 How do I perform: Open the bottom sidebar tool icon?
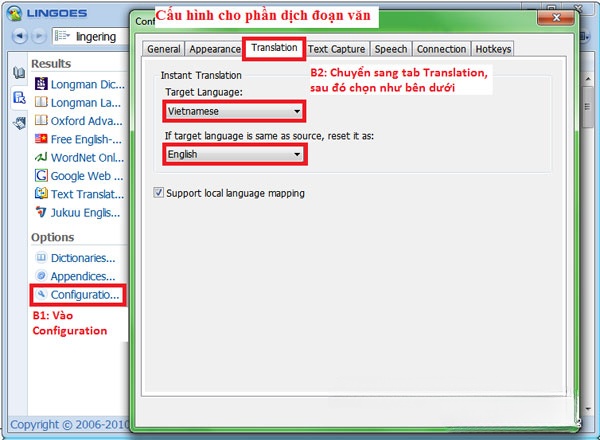[19, 123]
